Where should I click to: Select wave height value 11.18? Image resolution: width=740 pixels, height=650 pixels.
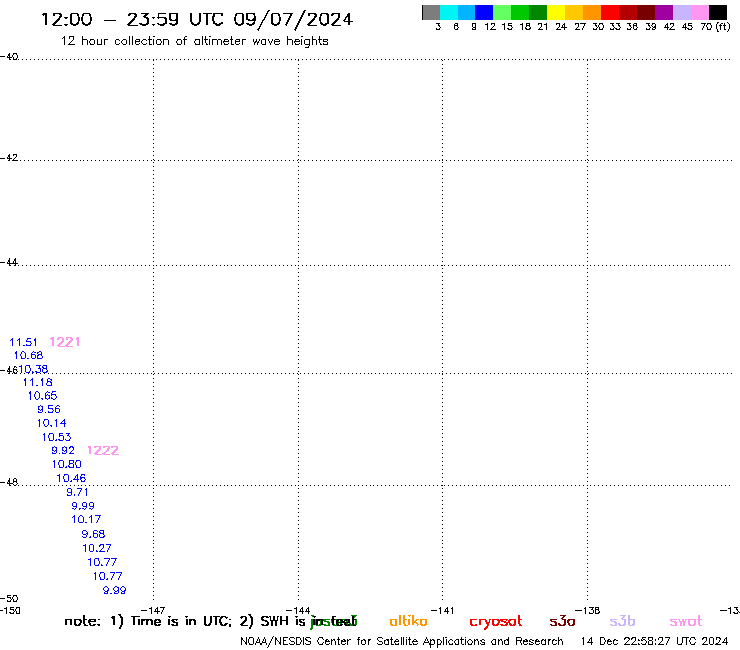38,382
